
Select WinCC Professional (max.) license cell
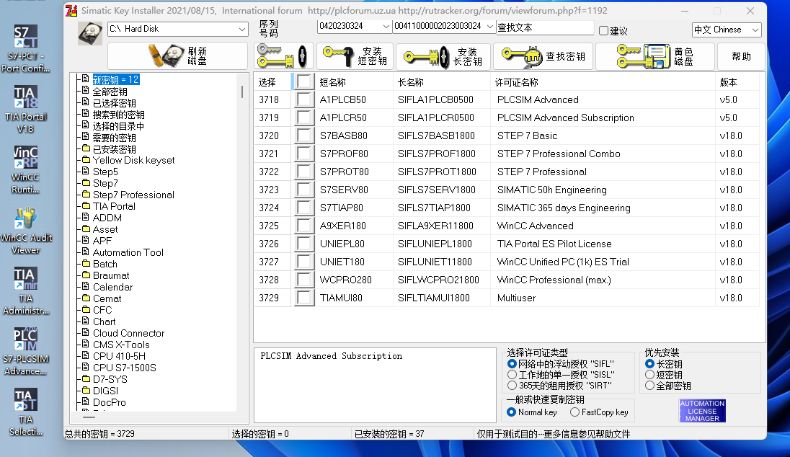coord(554,280)
